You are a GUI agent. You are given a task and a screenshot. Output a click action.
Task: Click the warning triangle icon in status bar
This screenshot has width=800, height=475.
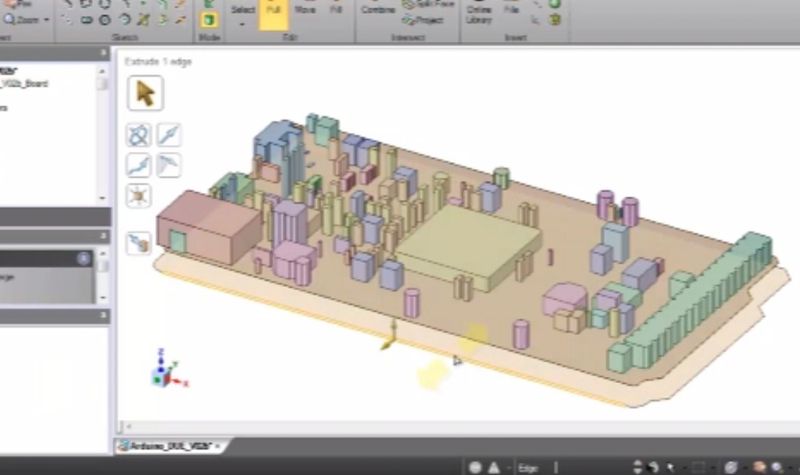[x=493, y=467]
